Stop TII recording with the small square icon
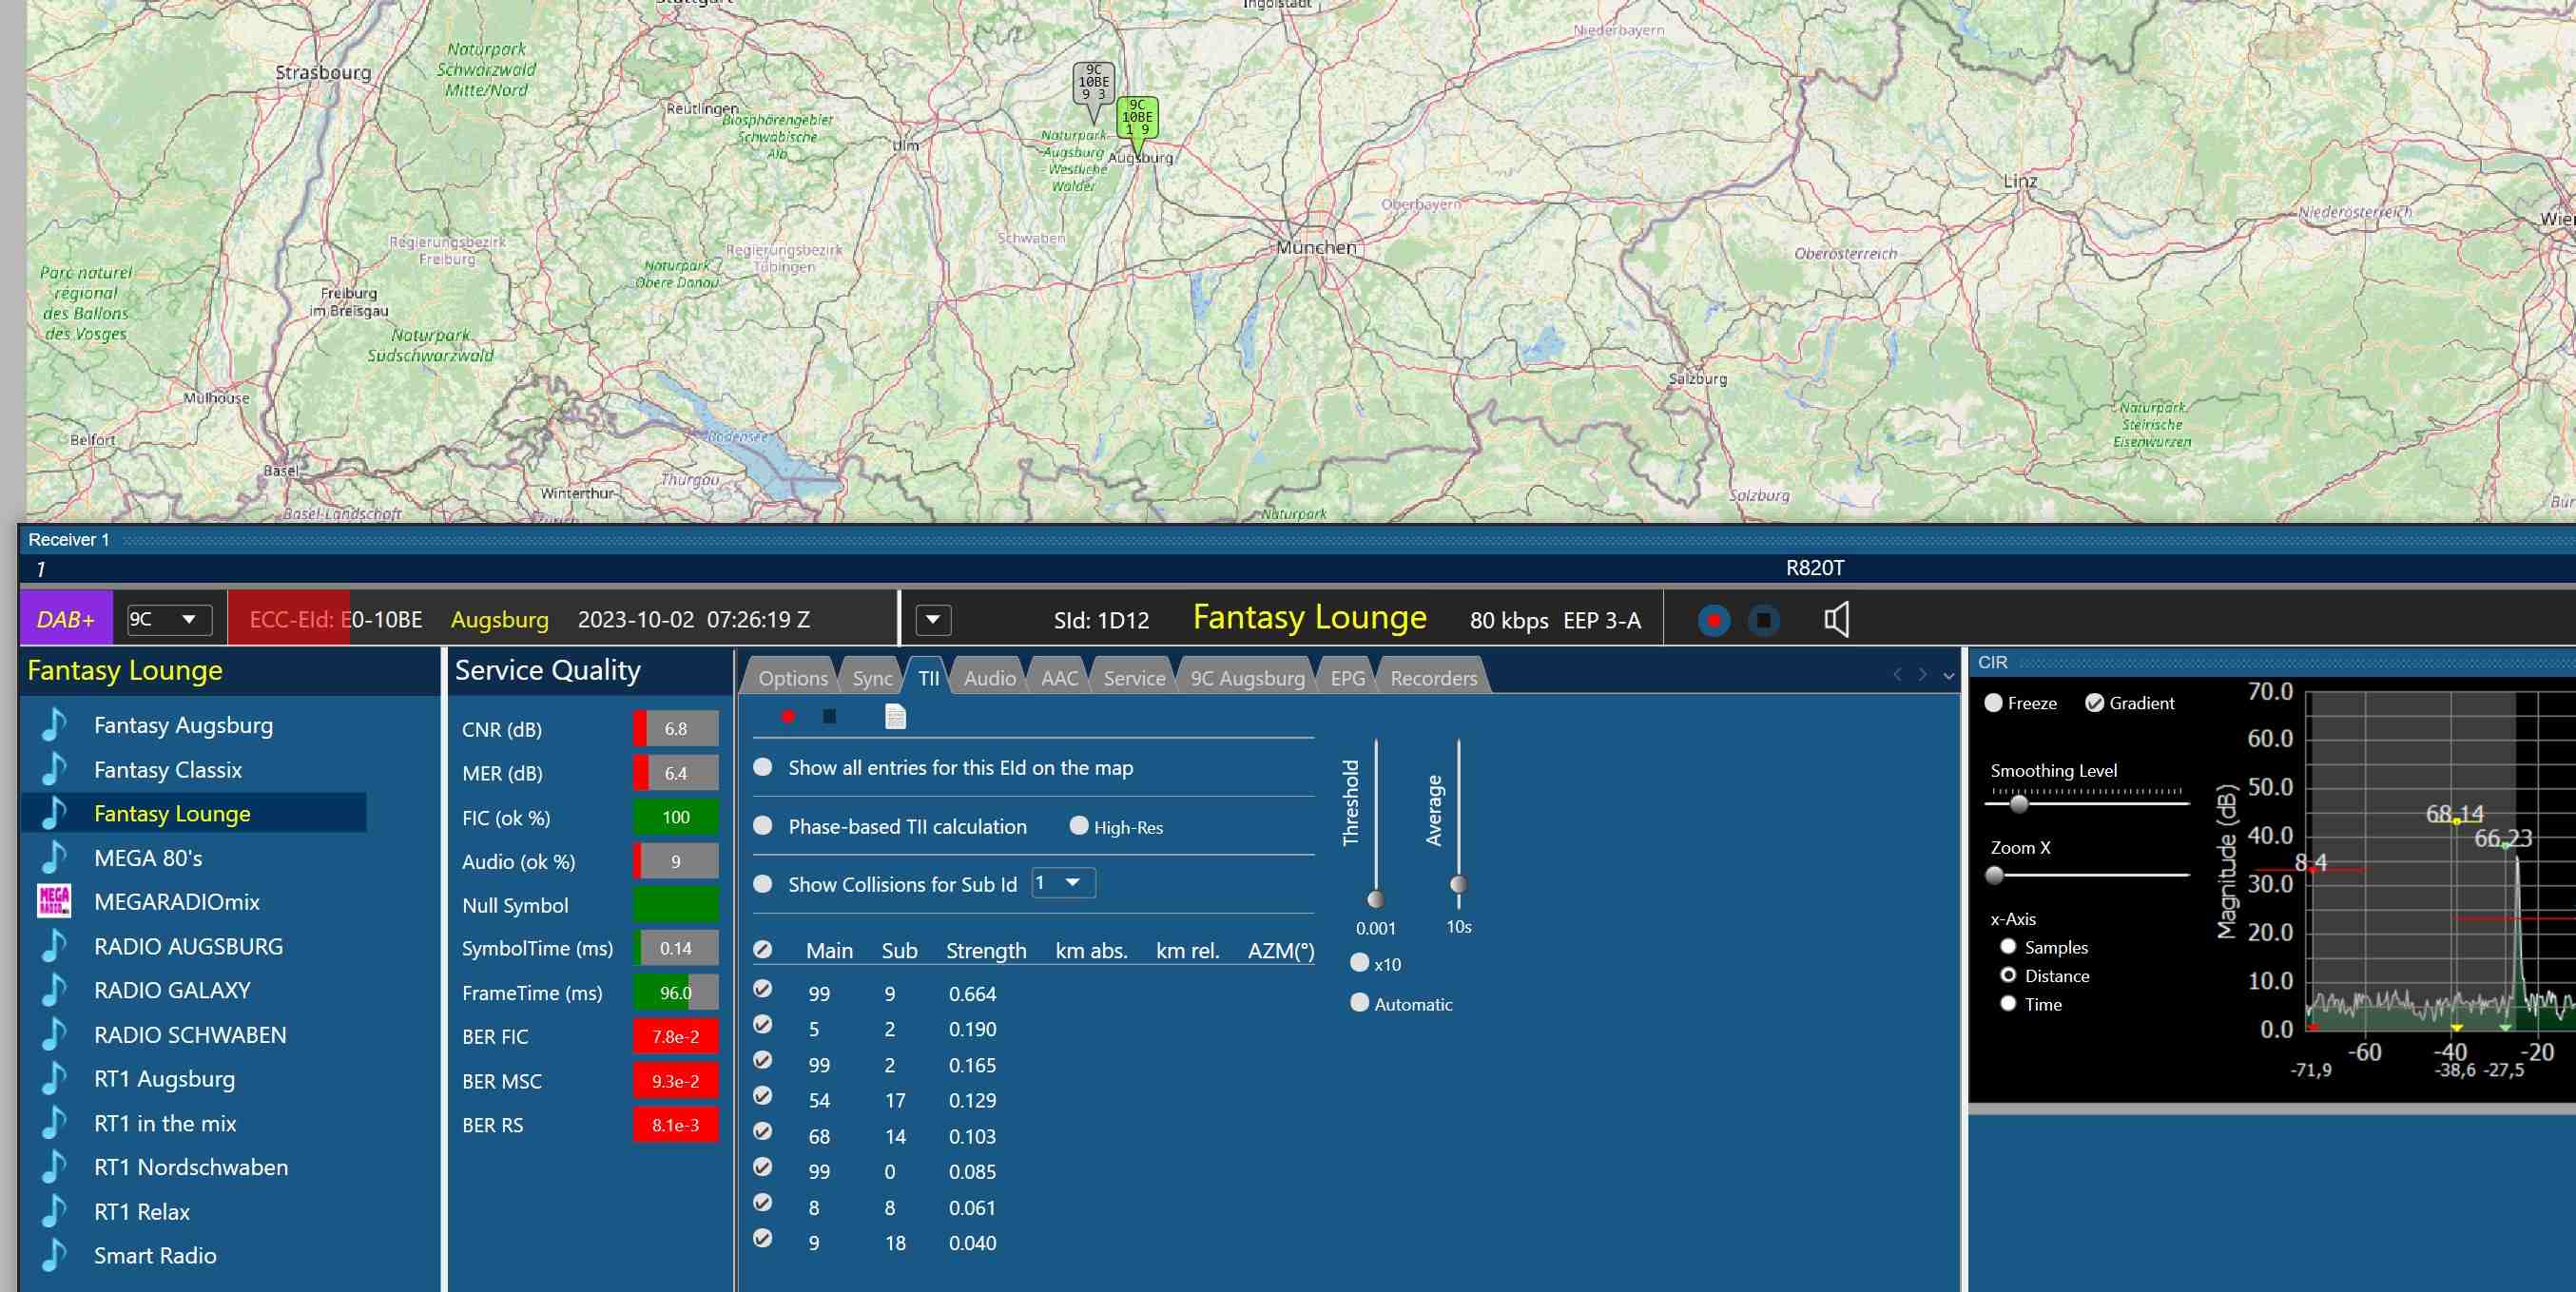The image size is (2576, 1292). coord(829,716)
